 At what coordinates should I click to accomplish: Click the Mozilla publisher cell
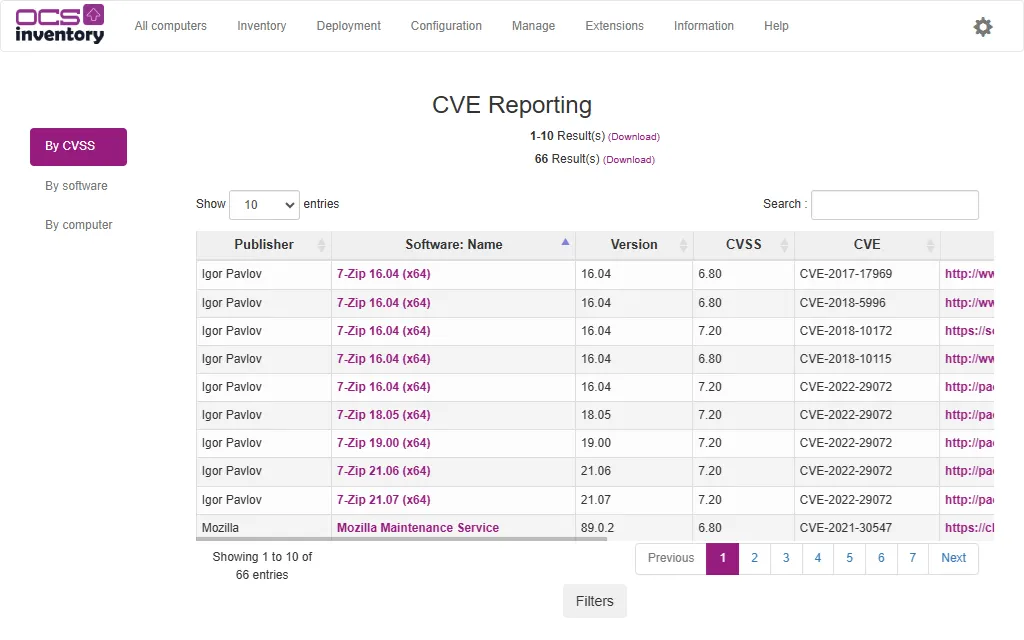click(264, 528)
